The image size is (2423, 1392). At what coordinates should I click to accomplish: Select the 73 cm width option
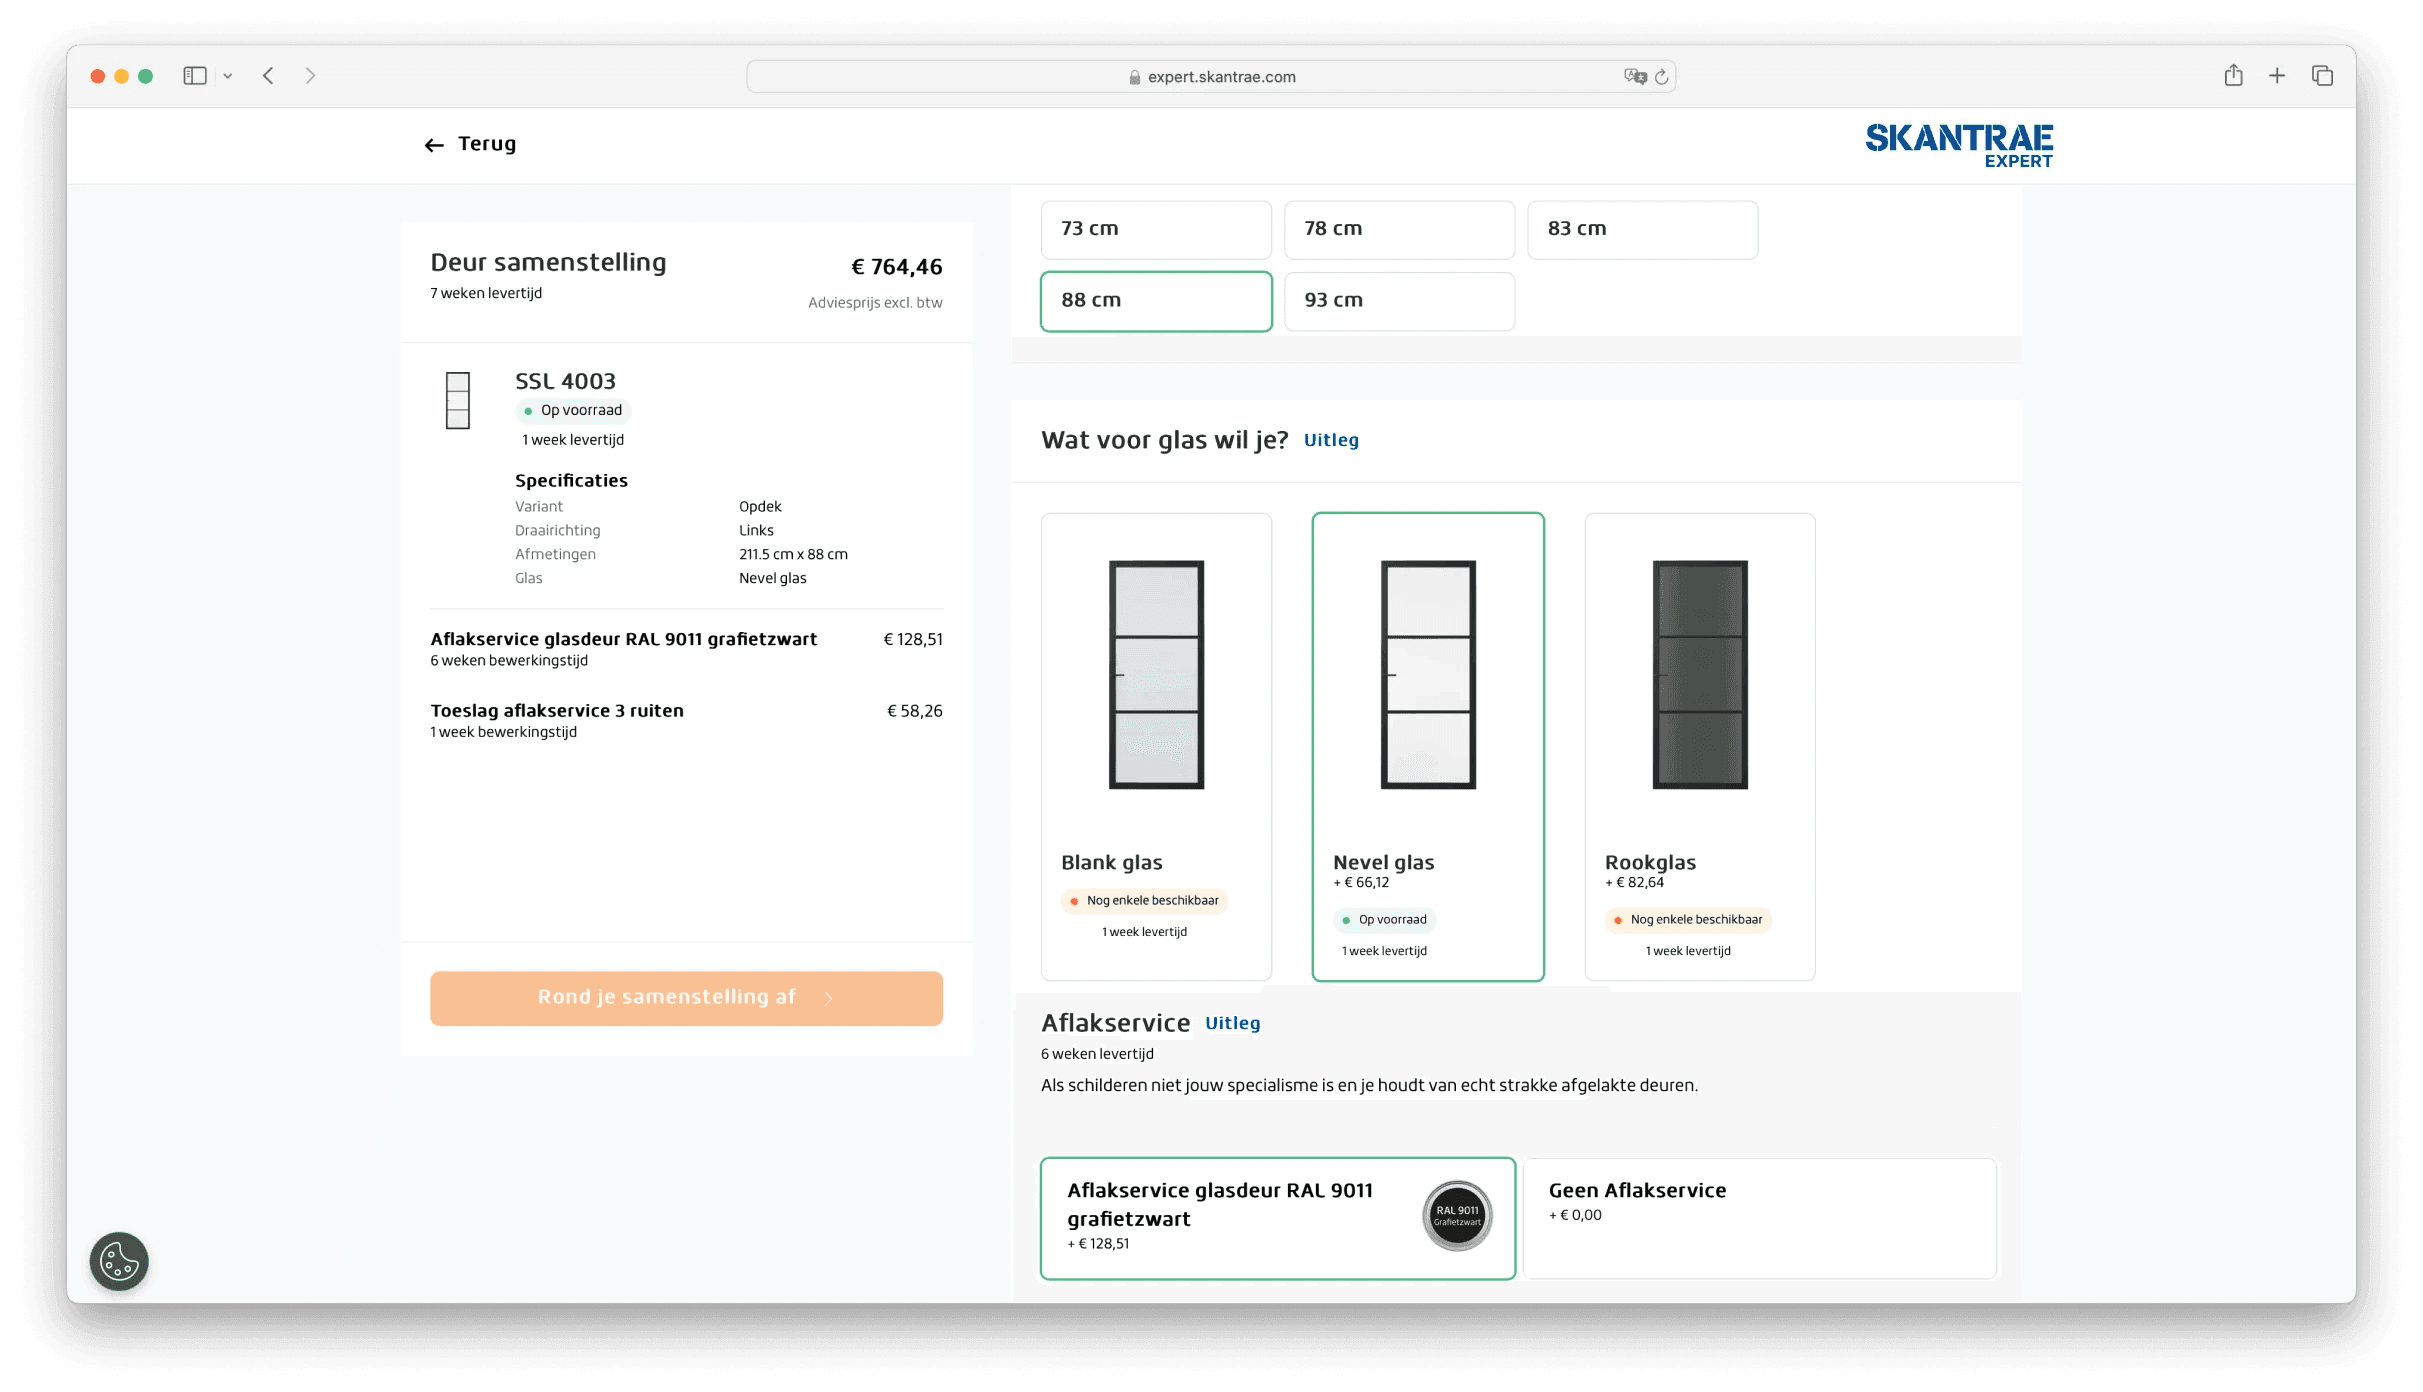coord(1155,229)
